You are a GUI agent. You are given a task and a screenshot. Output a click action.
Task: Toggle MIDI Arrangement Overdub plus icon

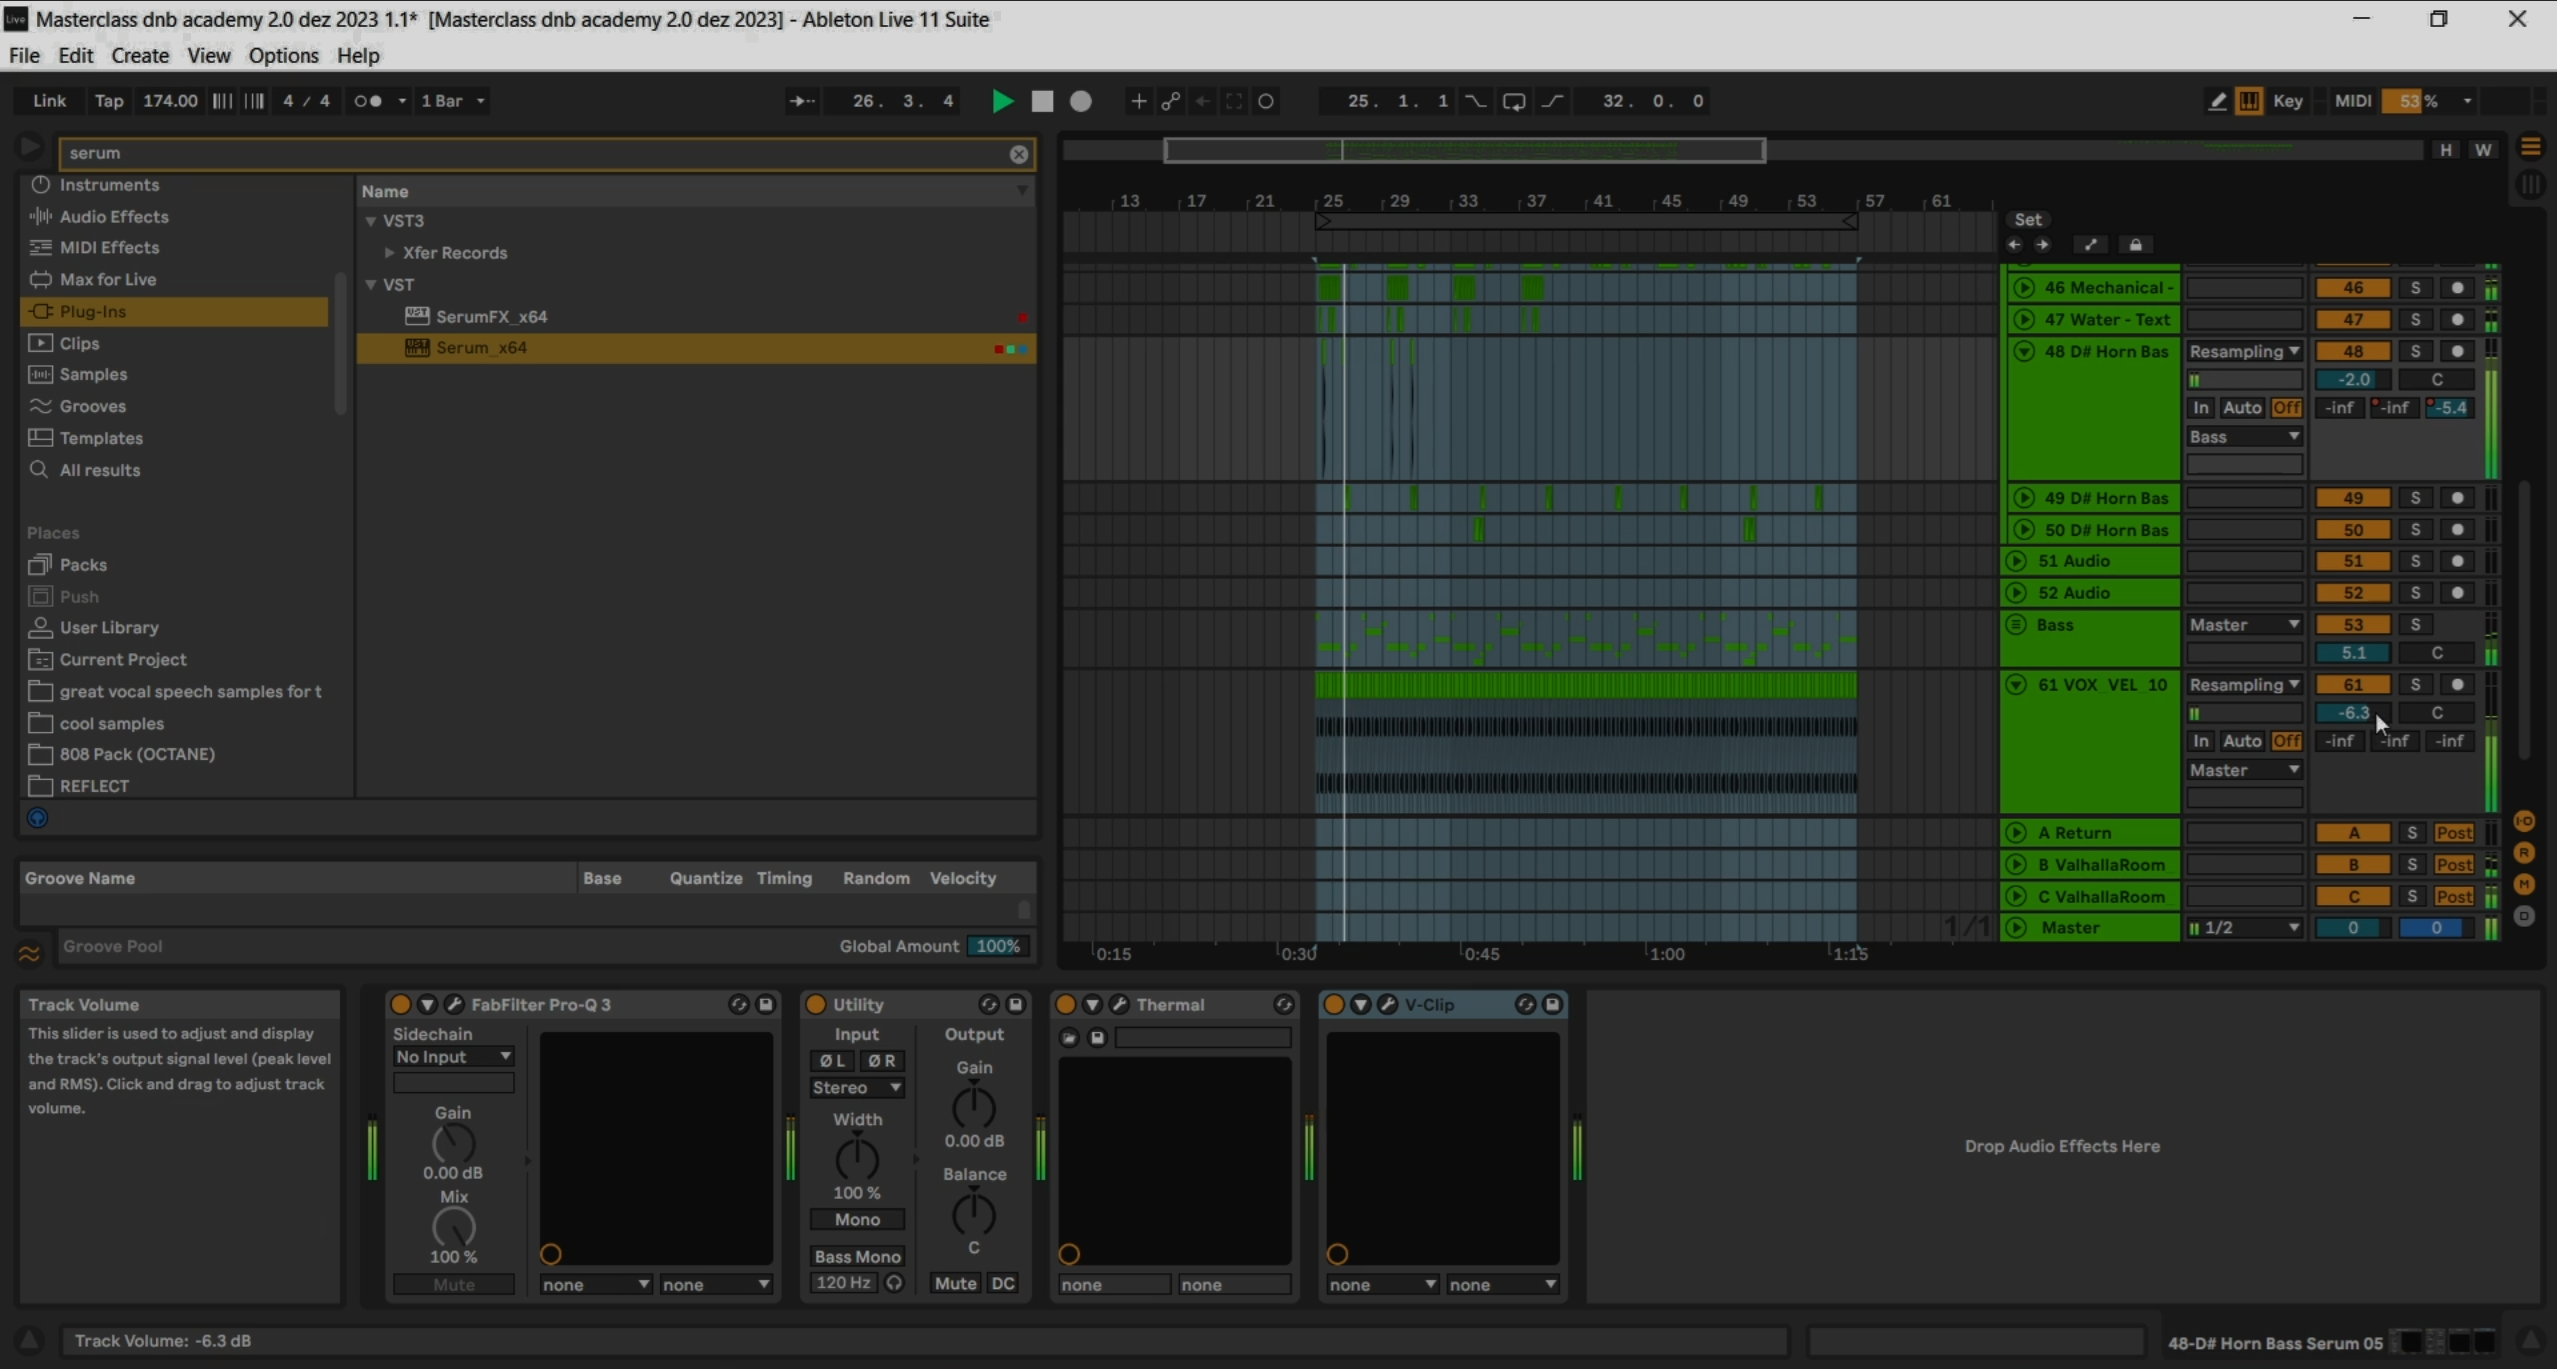pos(1138,101)
